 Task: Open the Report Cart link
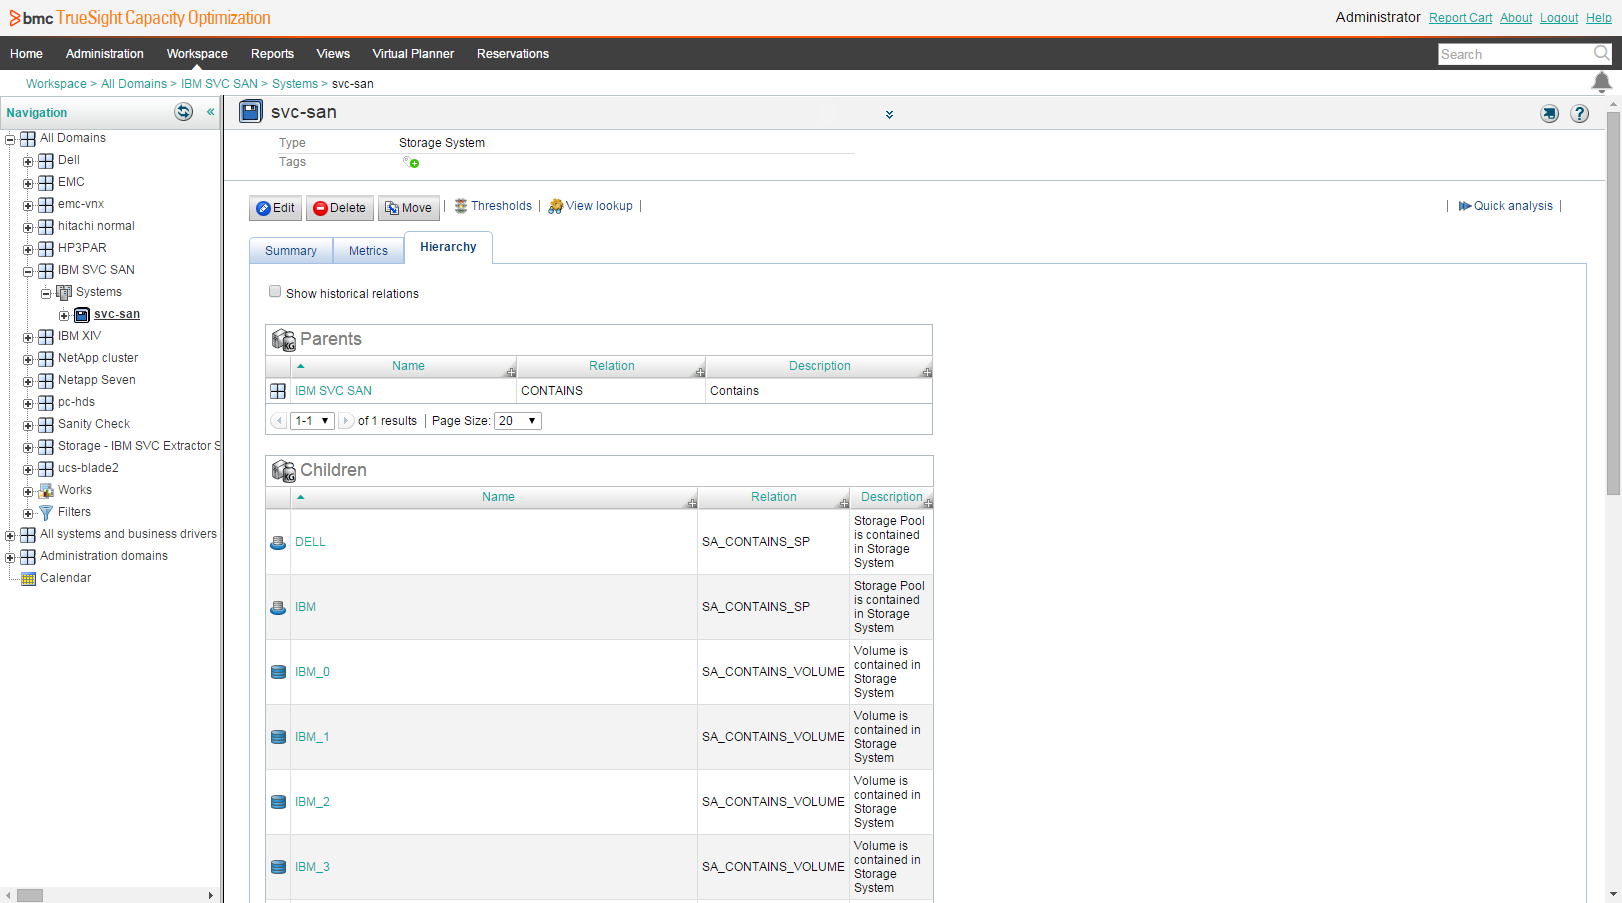1460,18
